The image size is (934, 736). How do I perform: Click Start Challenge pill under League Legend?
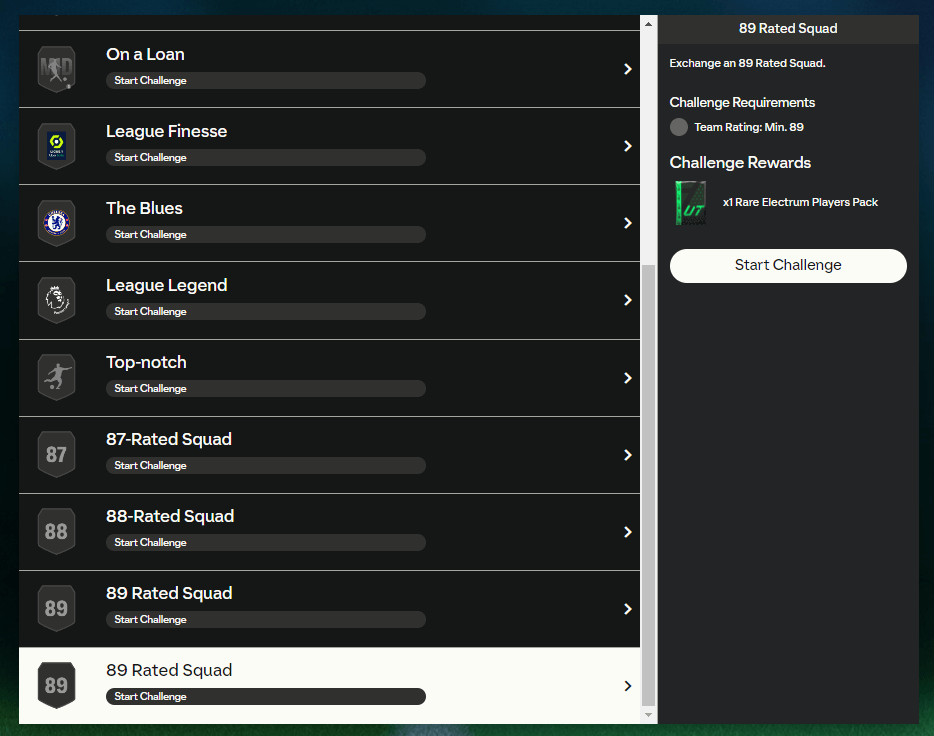click(x=265, y=312)
